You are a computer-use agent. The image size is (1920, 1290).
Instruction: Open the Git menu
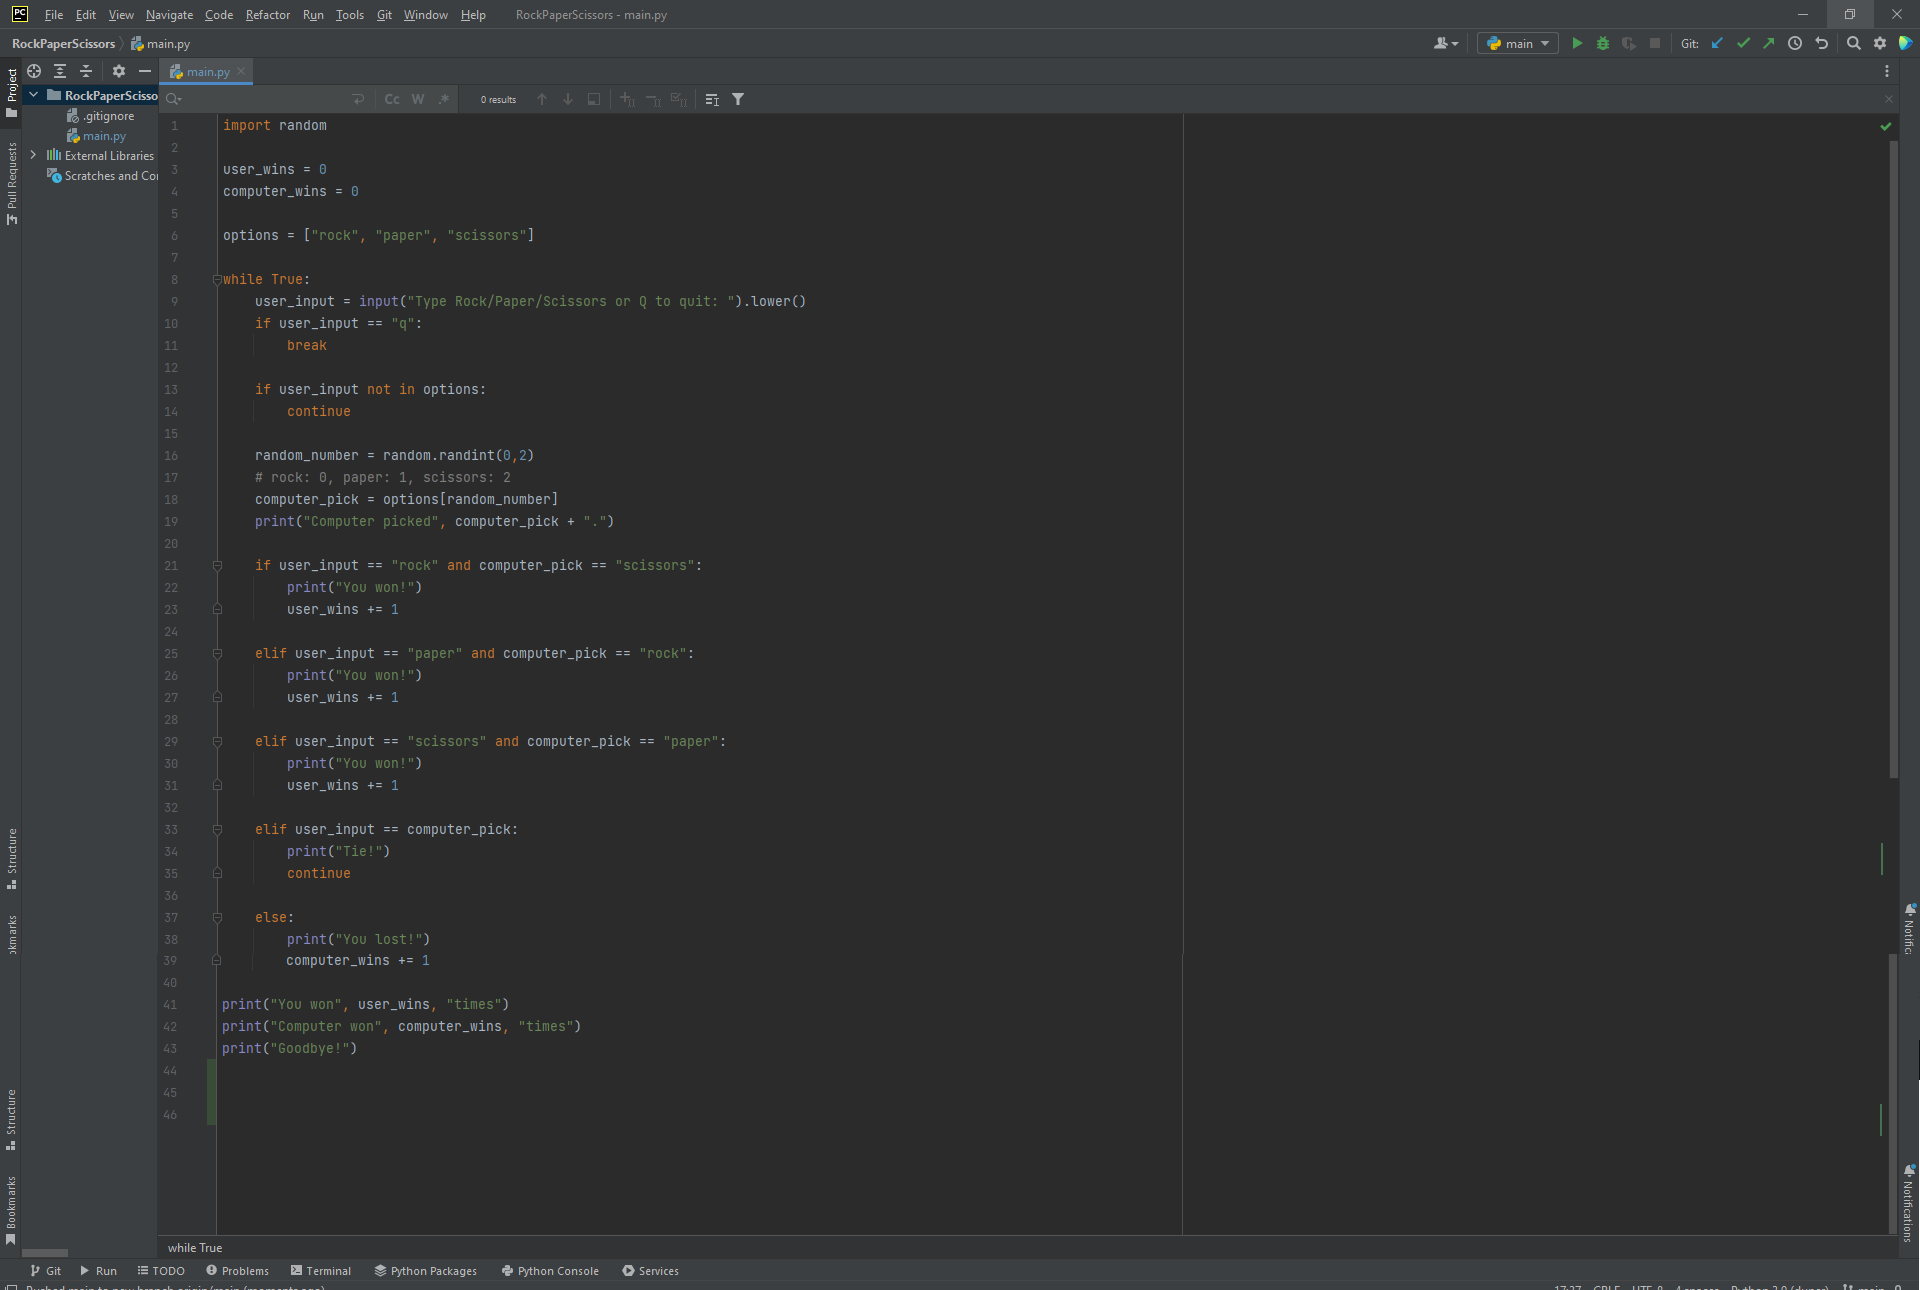(x=384, y=14)
